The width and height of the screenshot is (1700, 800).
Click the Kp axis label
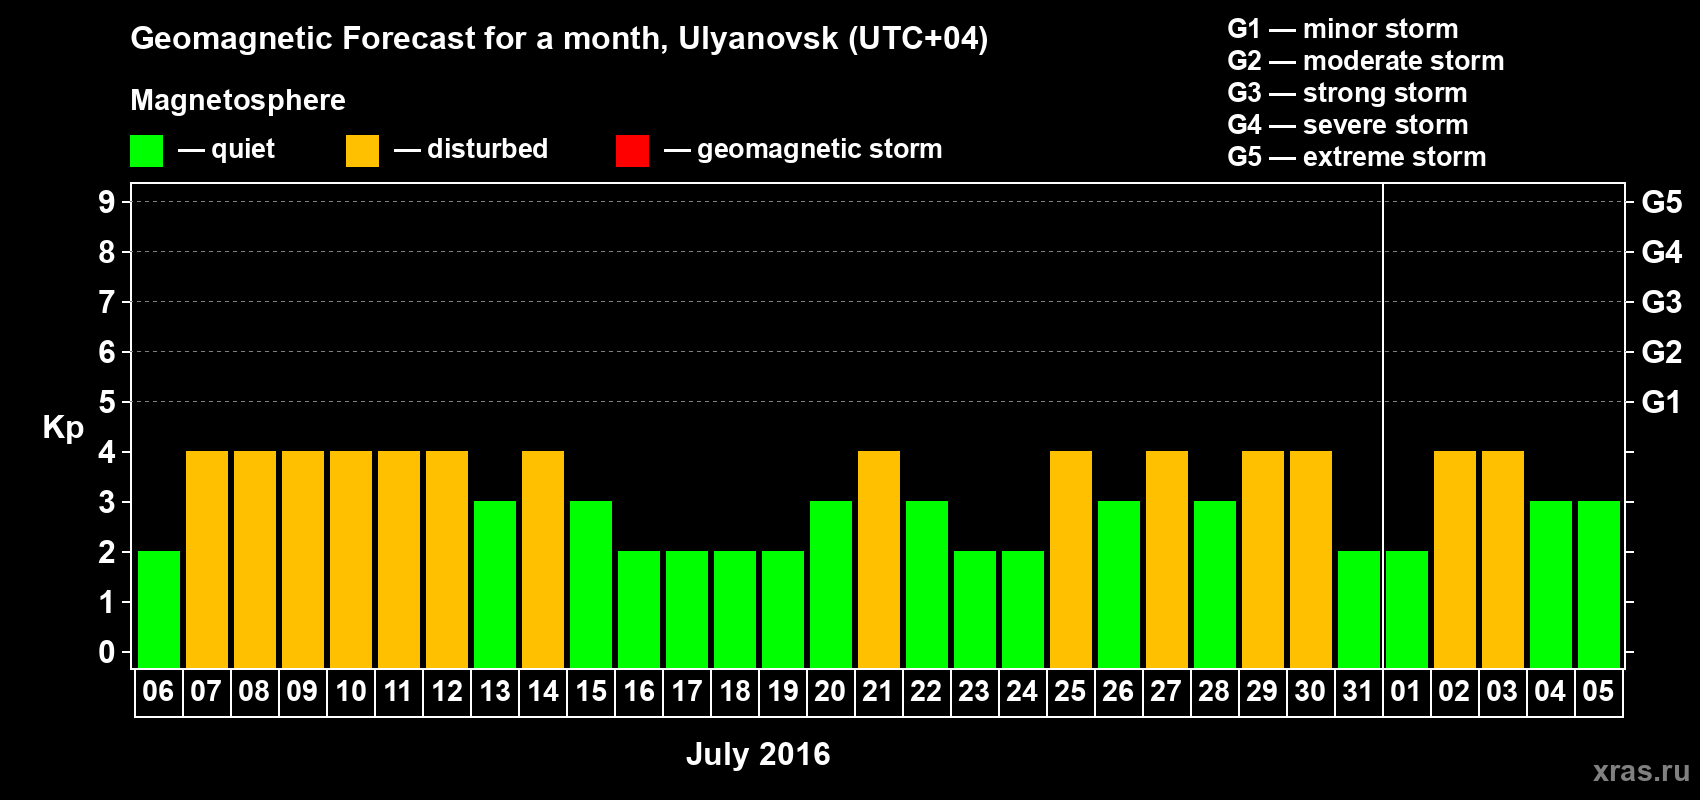tap(63, 428)
